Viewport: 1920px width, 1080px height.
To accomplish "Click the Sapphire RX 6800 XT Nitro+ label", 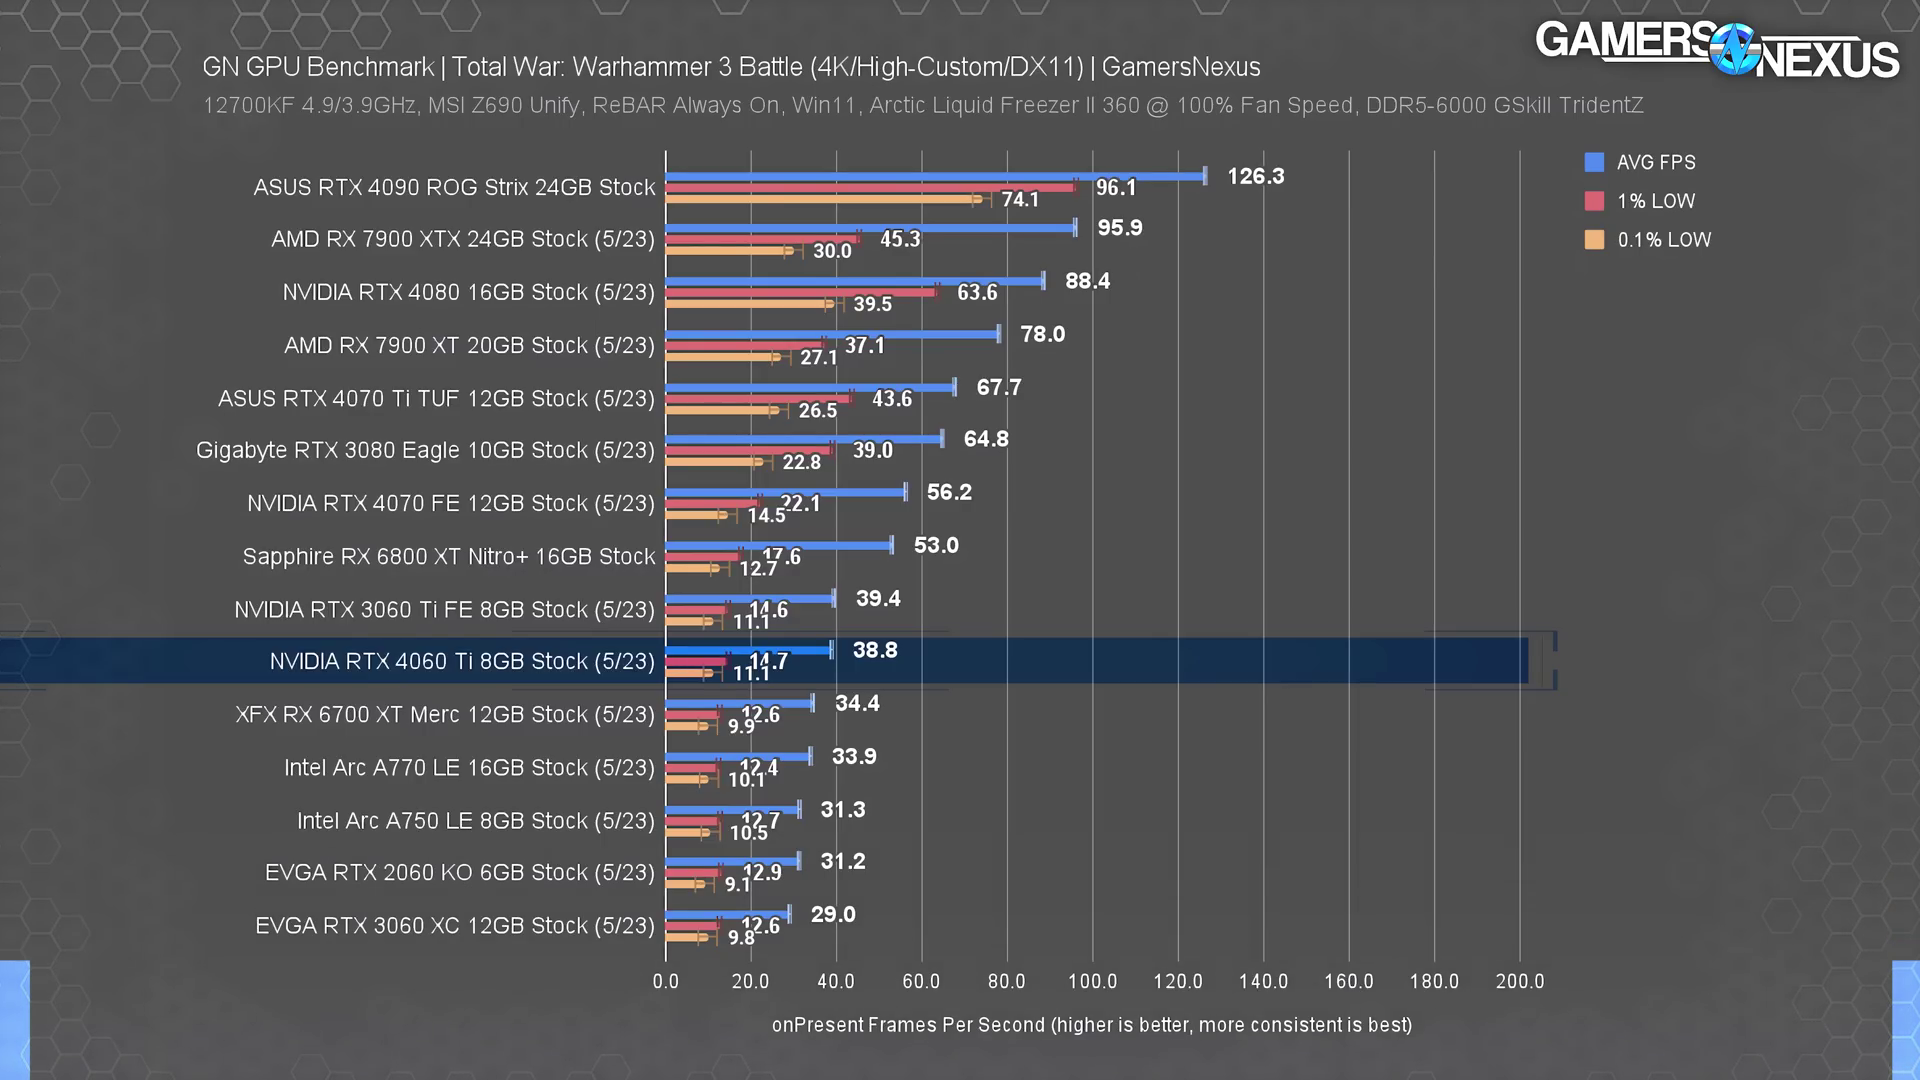I will coord(448,557).
